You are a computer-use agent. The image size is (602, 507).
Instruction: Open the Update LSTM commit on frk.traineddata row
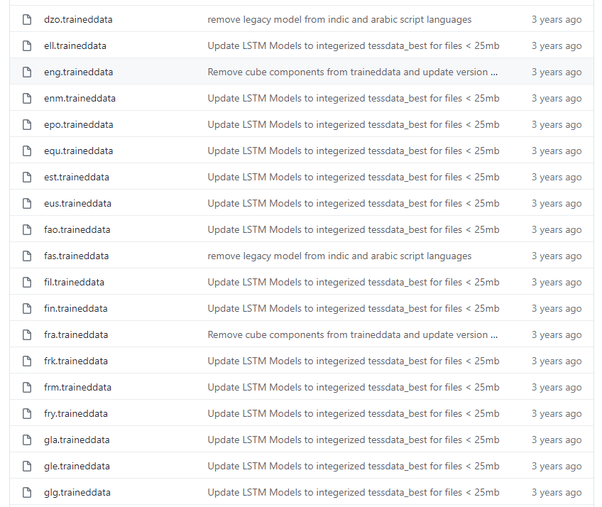coord(353,361)
